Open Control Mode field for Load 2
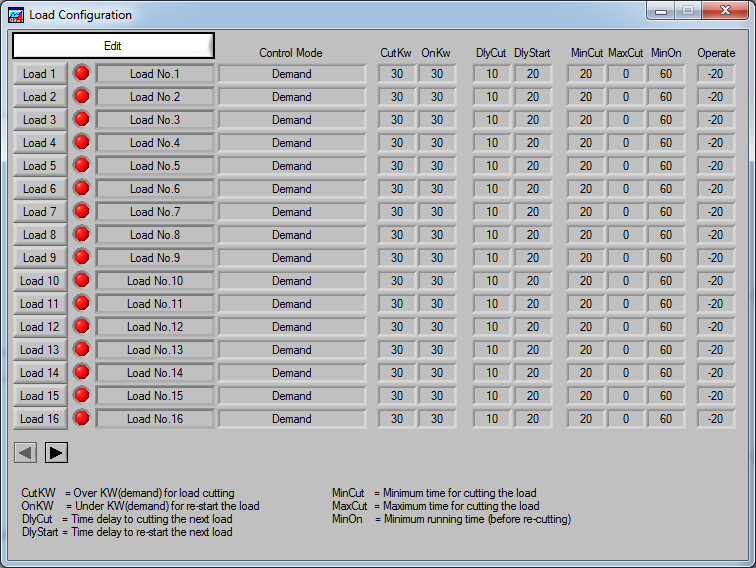Image resolution: width=756 pixels, height=568 pixels. [292, 97]
